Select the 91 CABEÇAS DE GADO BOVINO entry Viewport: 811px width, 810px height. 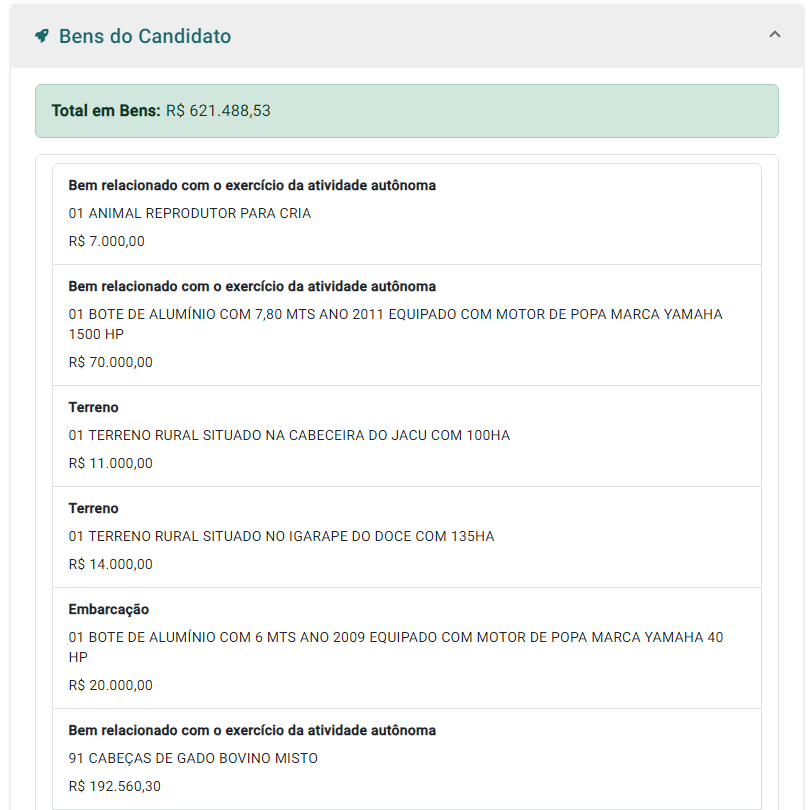(193, 758)
